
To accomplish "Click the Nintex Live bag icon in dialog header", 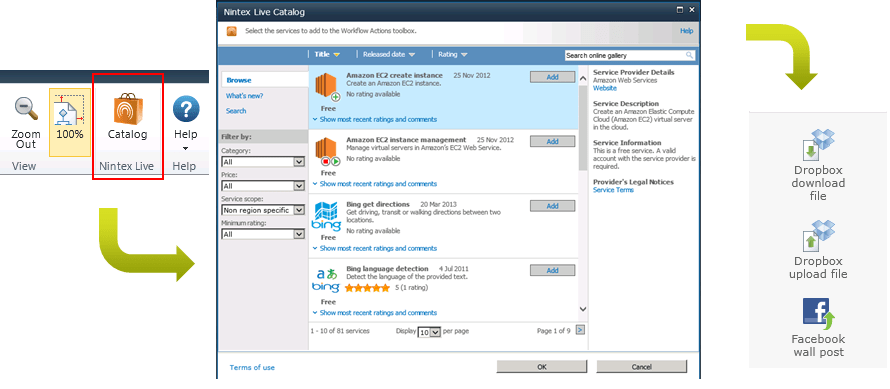I will pos(232,31).
